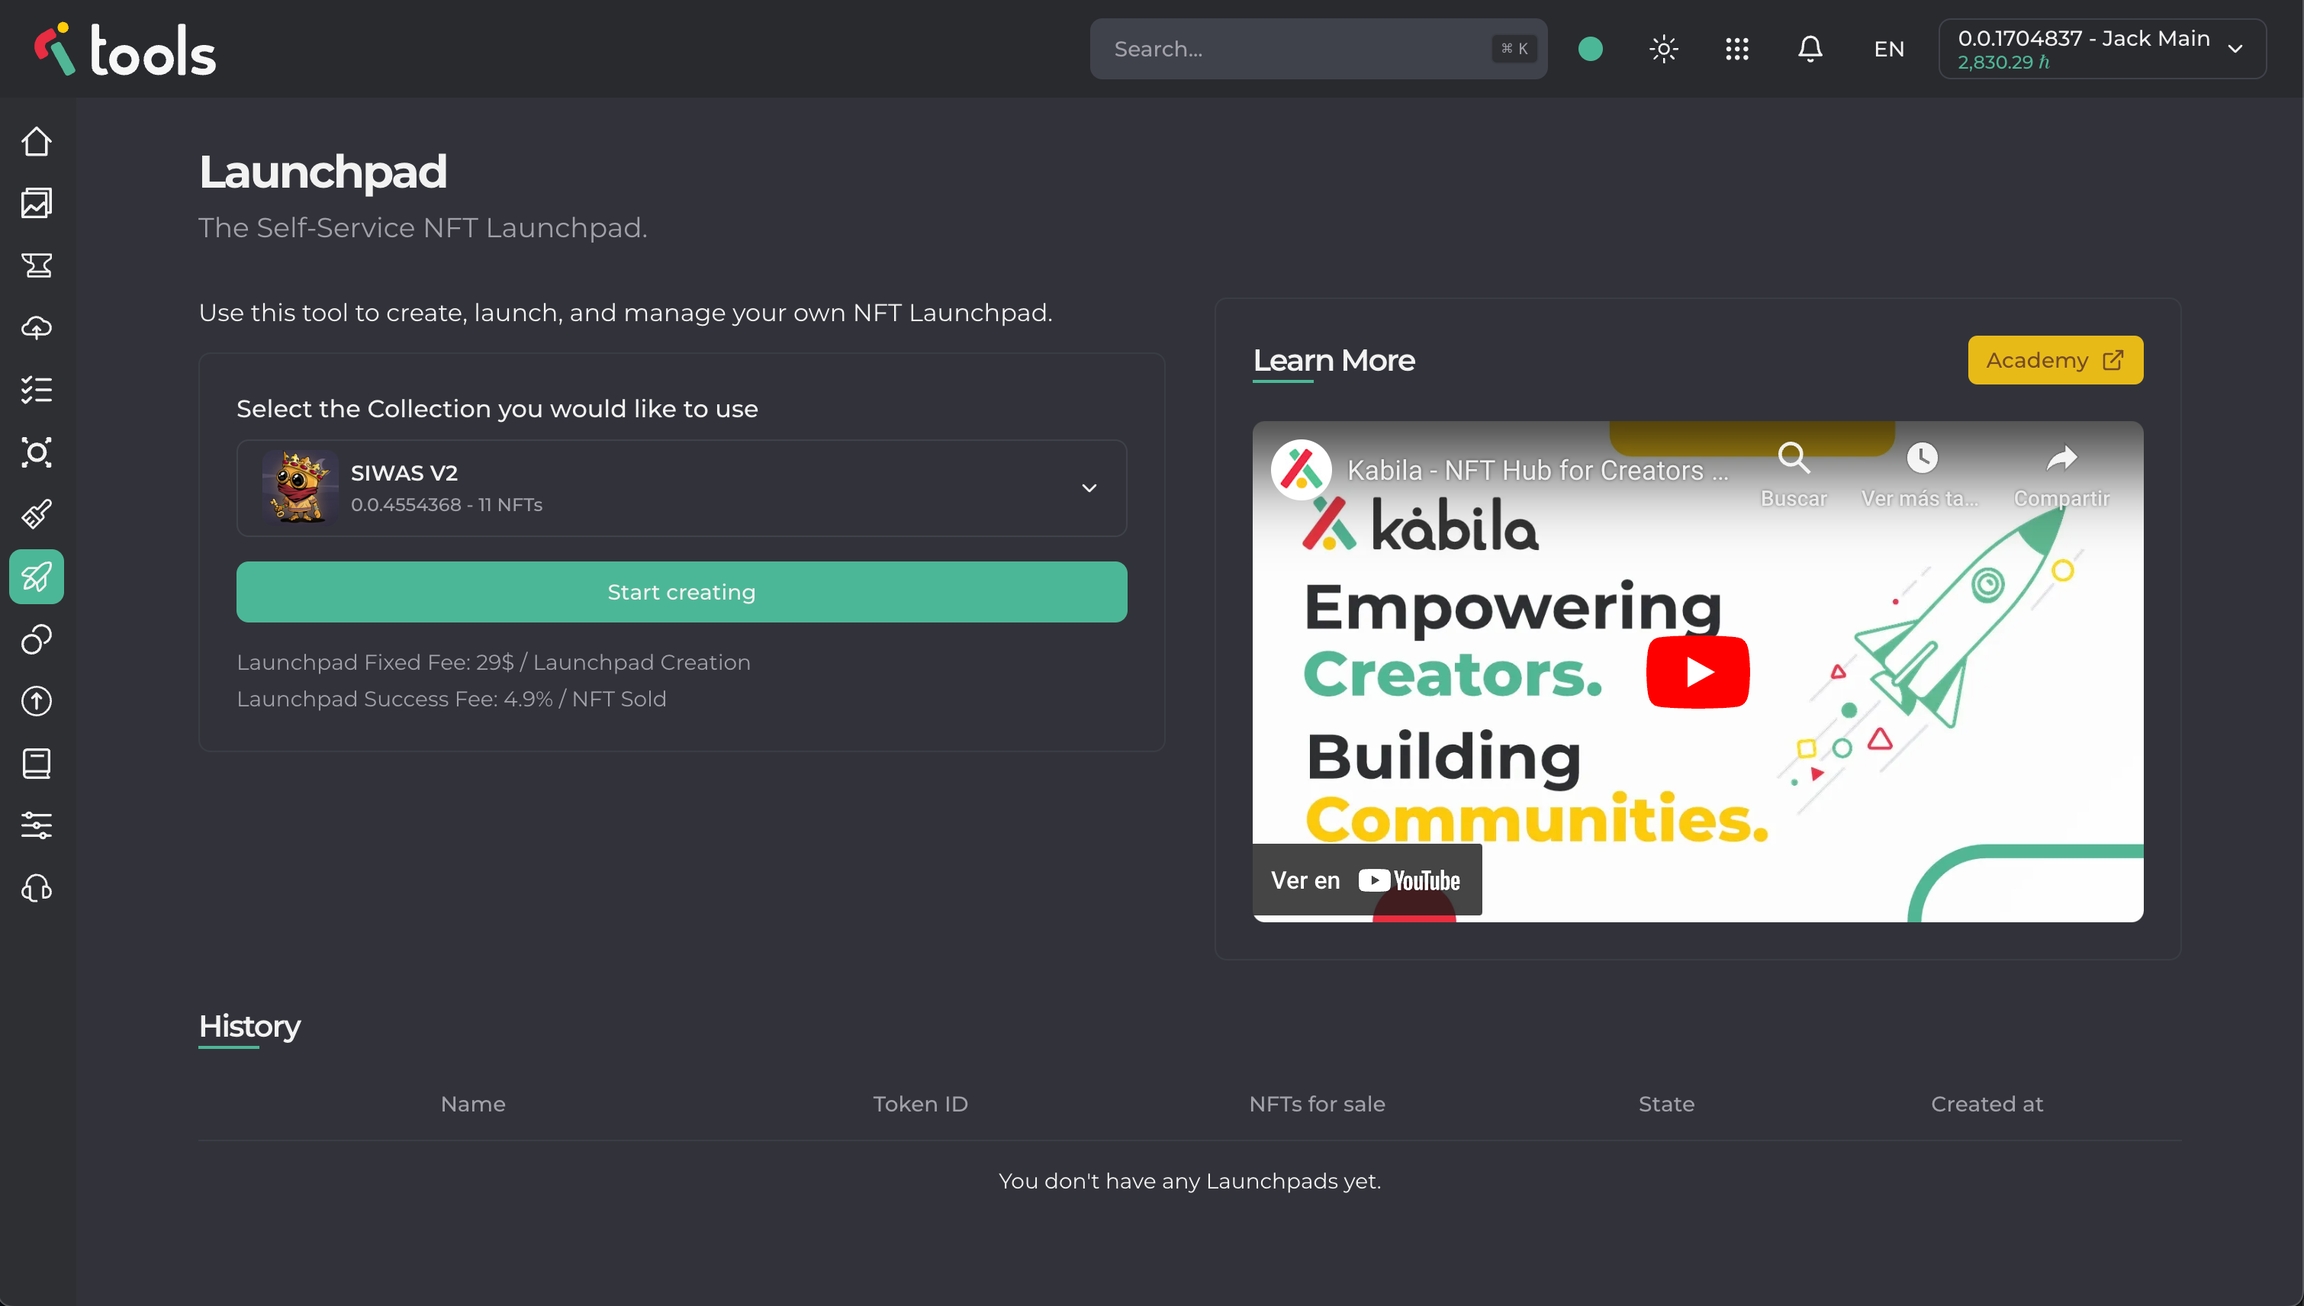This screenshot has width=2304, height=1306.
Task: Click the Start creating button
Action: click(x=681, y=592)
